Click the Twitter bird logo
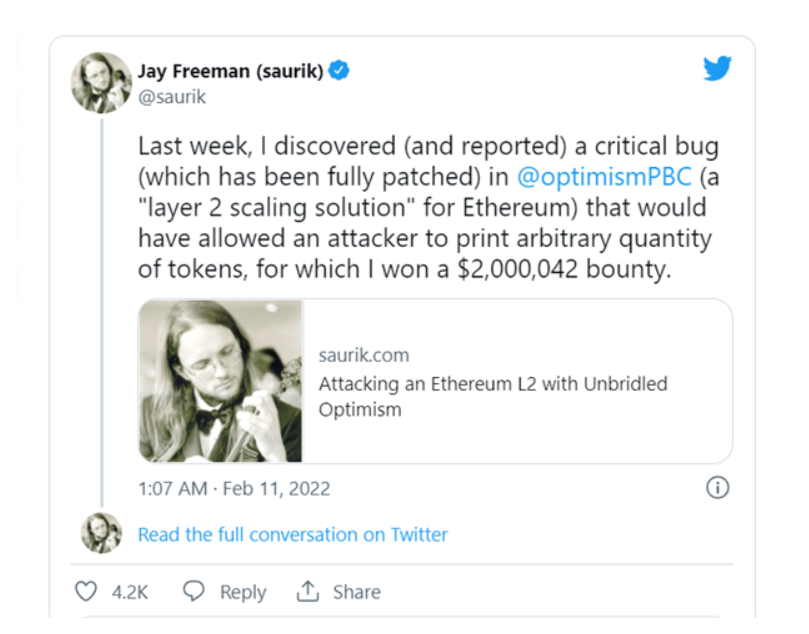The height and width of the screenshot is (634, 809). pyautogui.click(x=717, y=69)
